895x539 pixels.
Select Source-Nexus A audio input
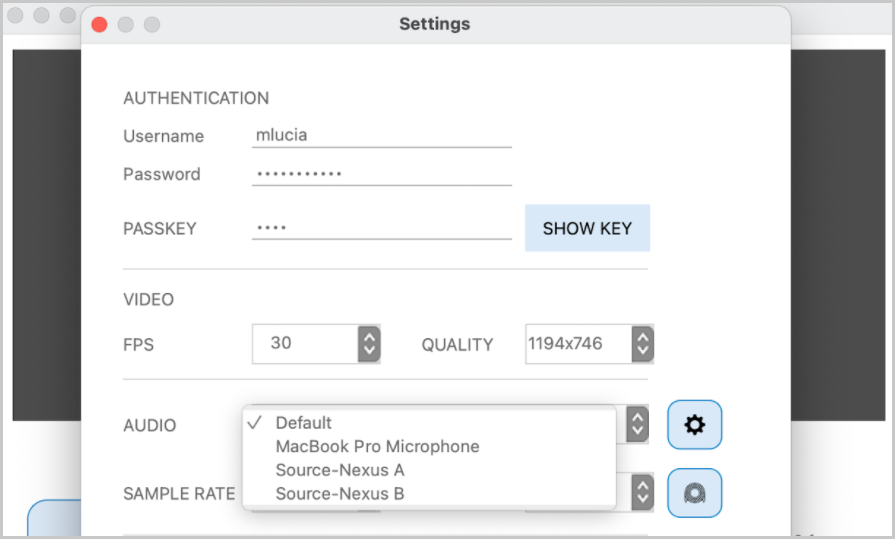(340, 470)
